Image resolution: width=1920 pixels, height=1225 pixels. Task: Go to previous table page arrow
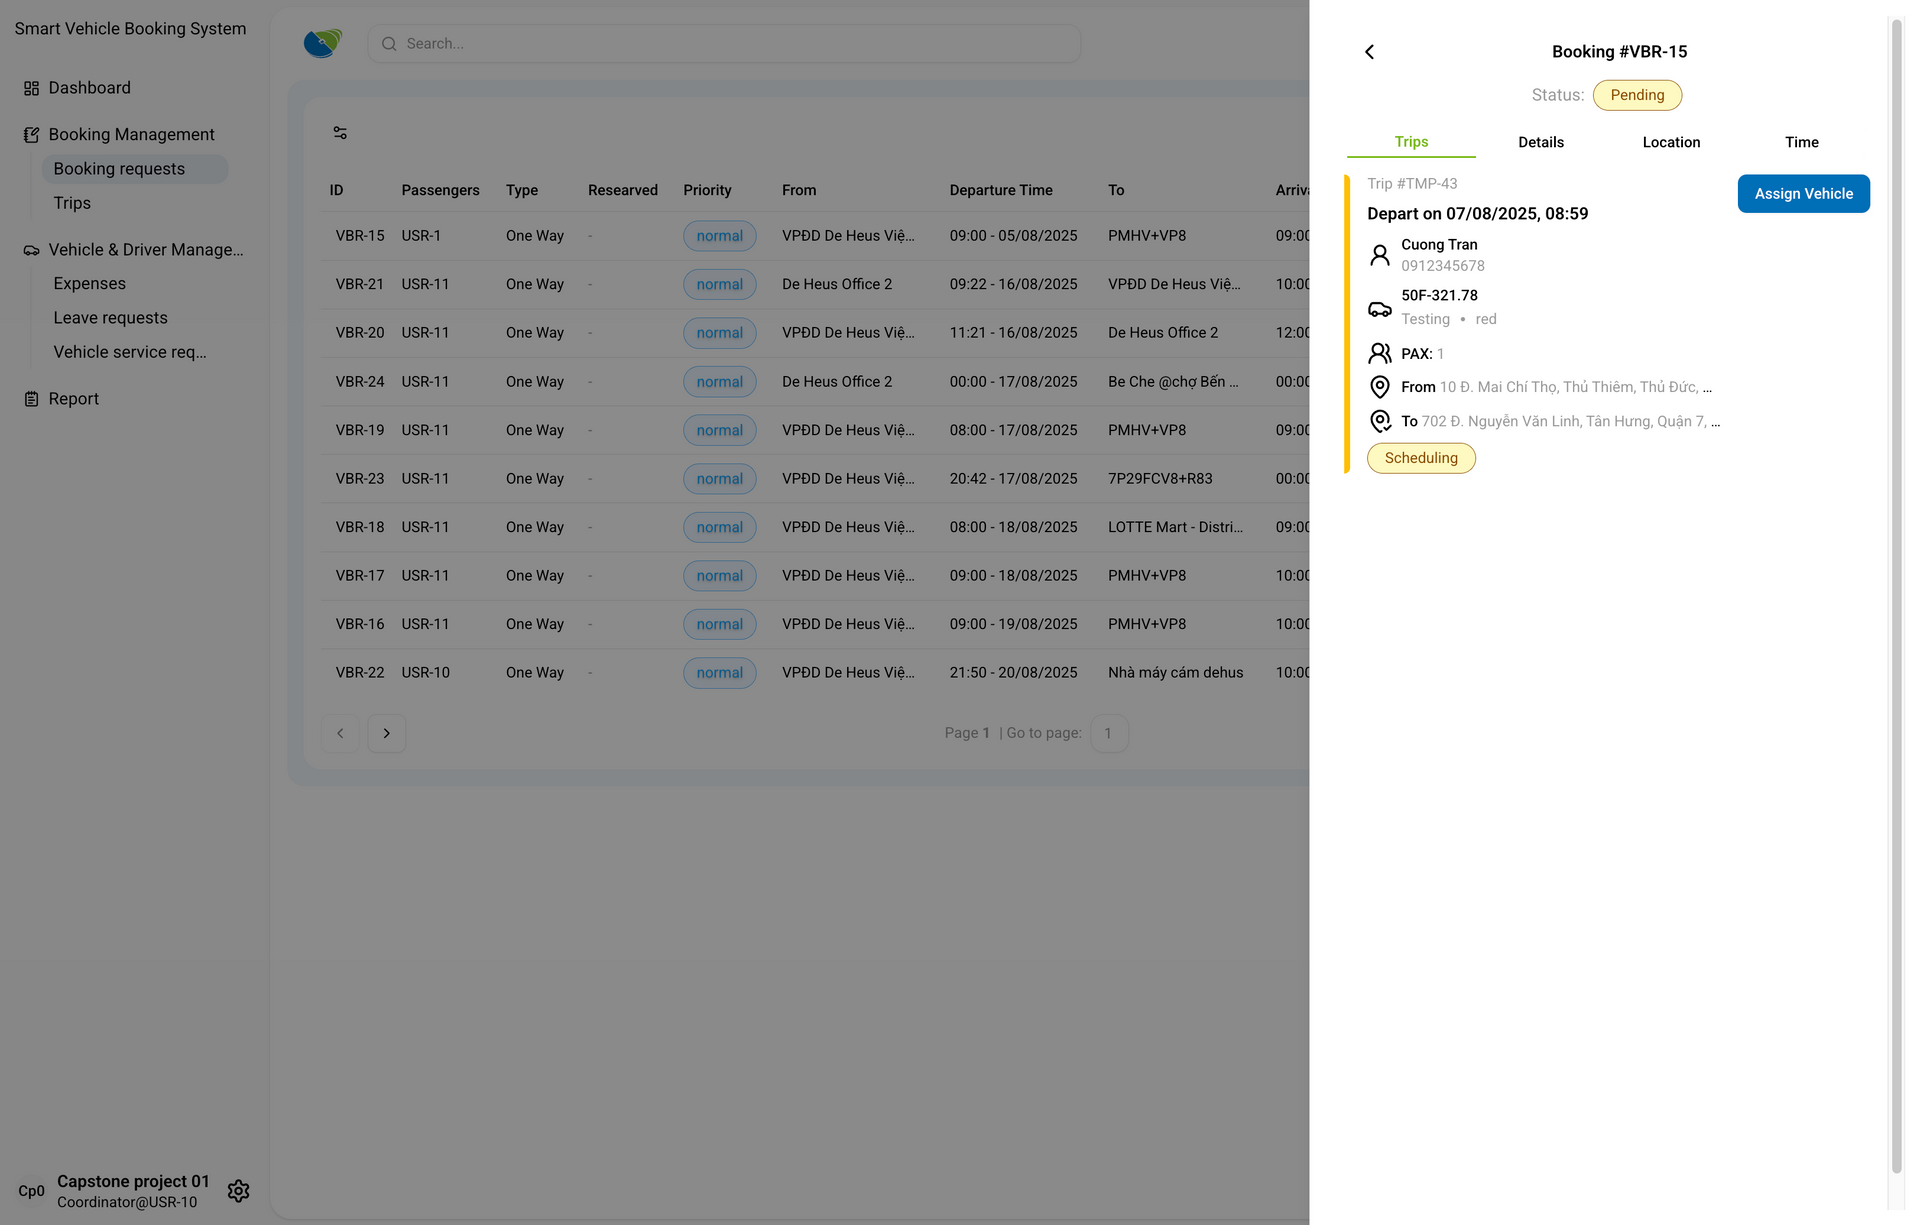point(340,733)
